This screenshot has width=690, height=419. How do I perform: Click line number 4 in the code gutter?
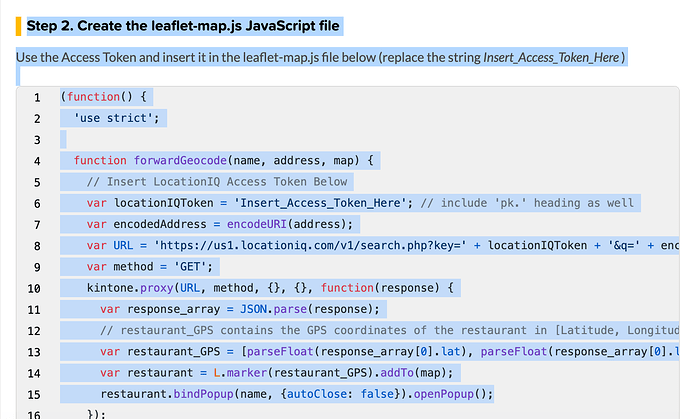[37, 161]
